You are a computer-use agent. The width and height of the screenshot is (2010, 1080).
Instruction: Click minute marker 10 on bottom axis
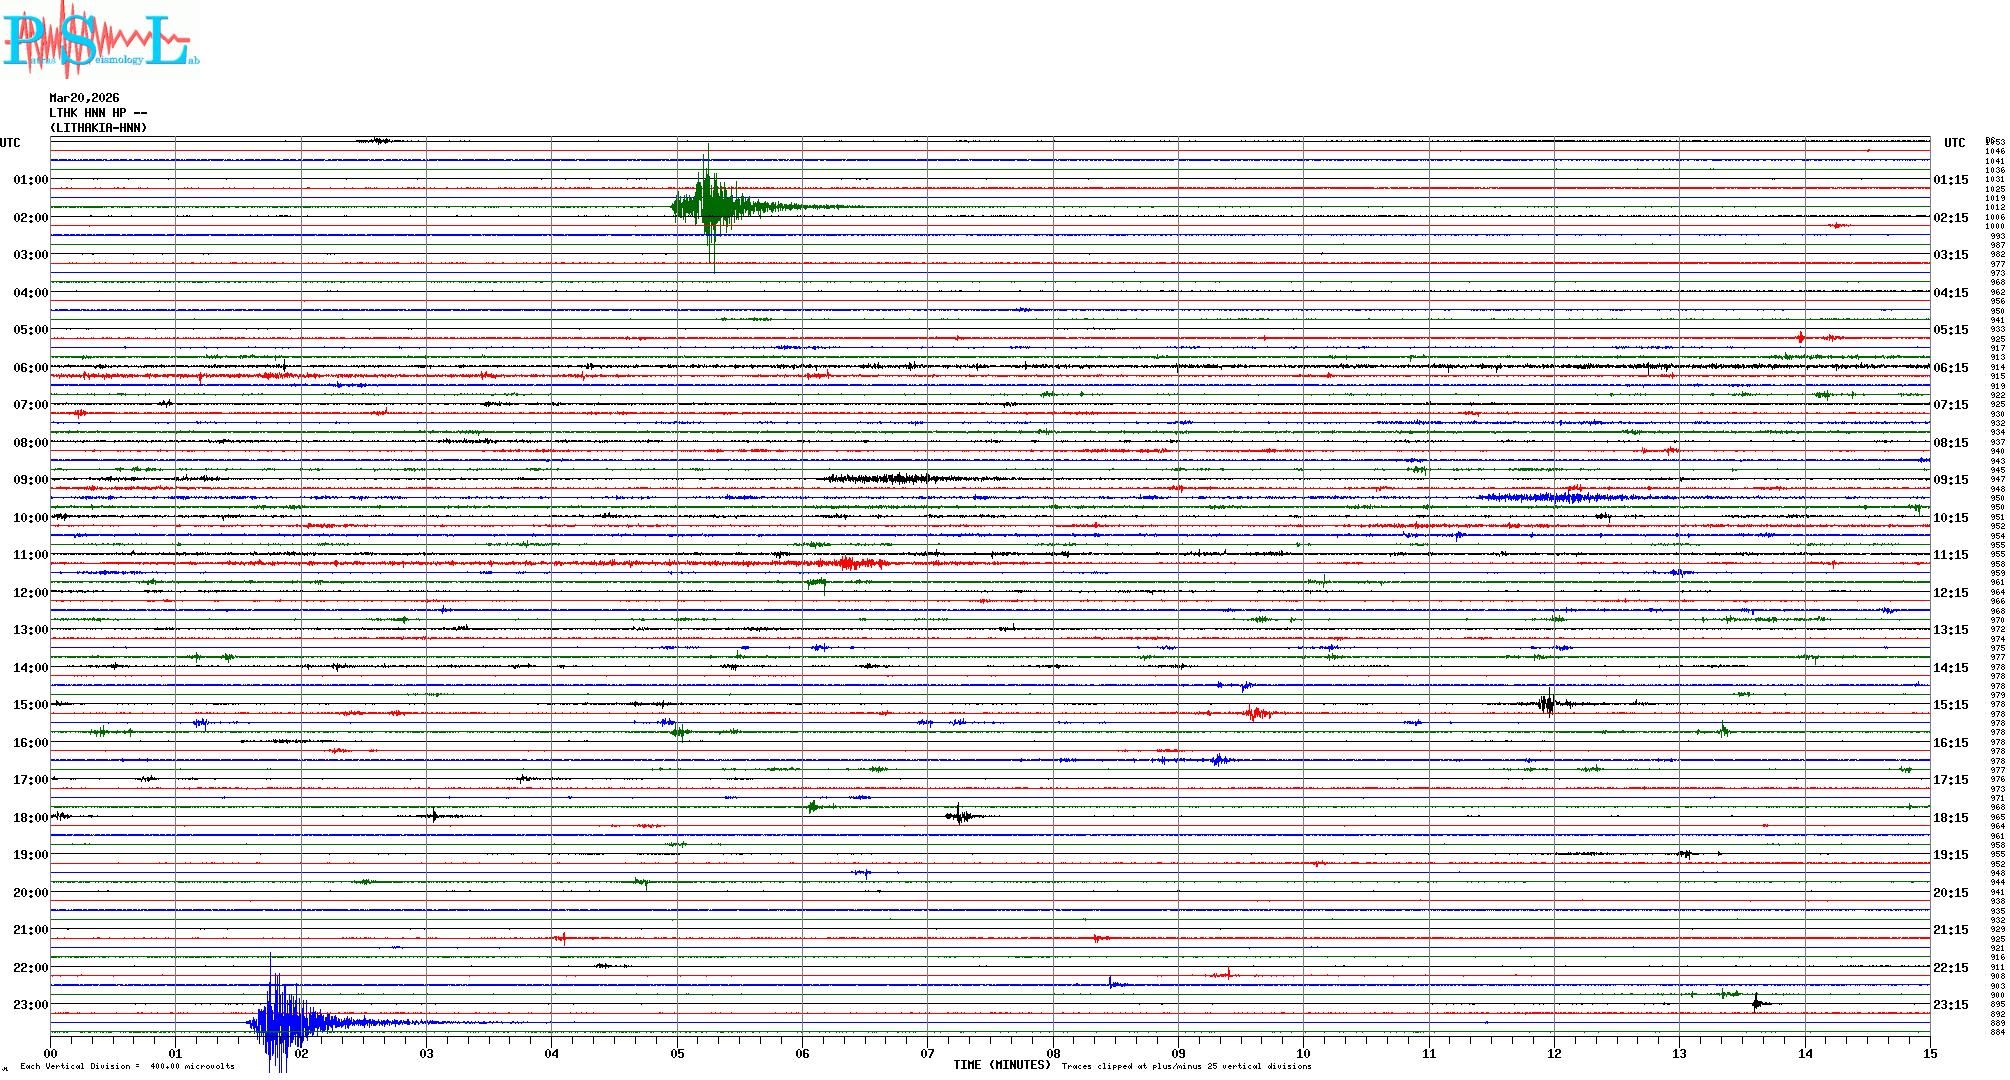(x=1303, y=1053)
